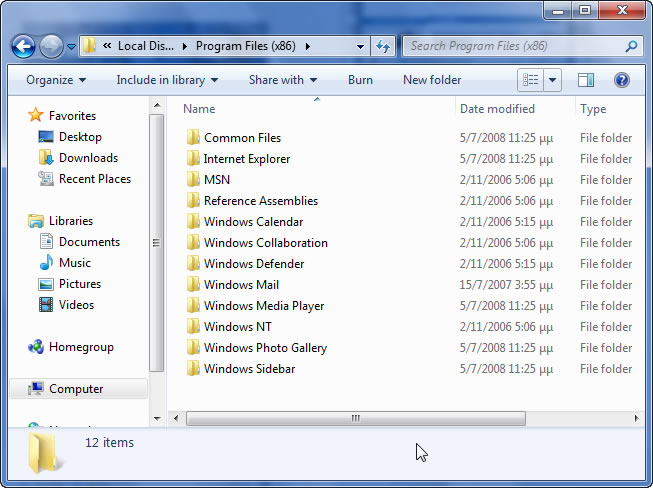Image resolution: width=653 pixels, height=488 pixels.
Task: Toggle the preview pane button
Action: 586,80
